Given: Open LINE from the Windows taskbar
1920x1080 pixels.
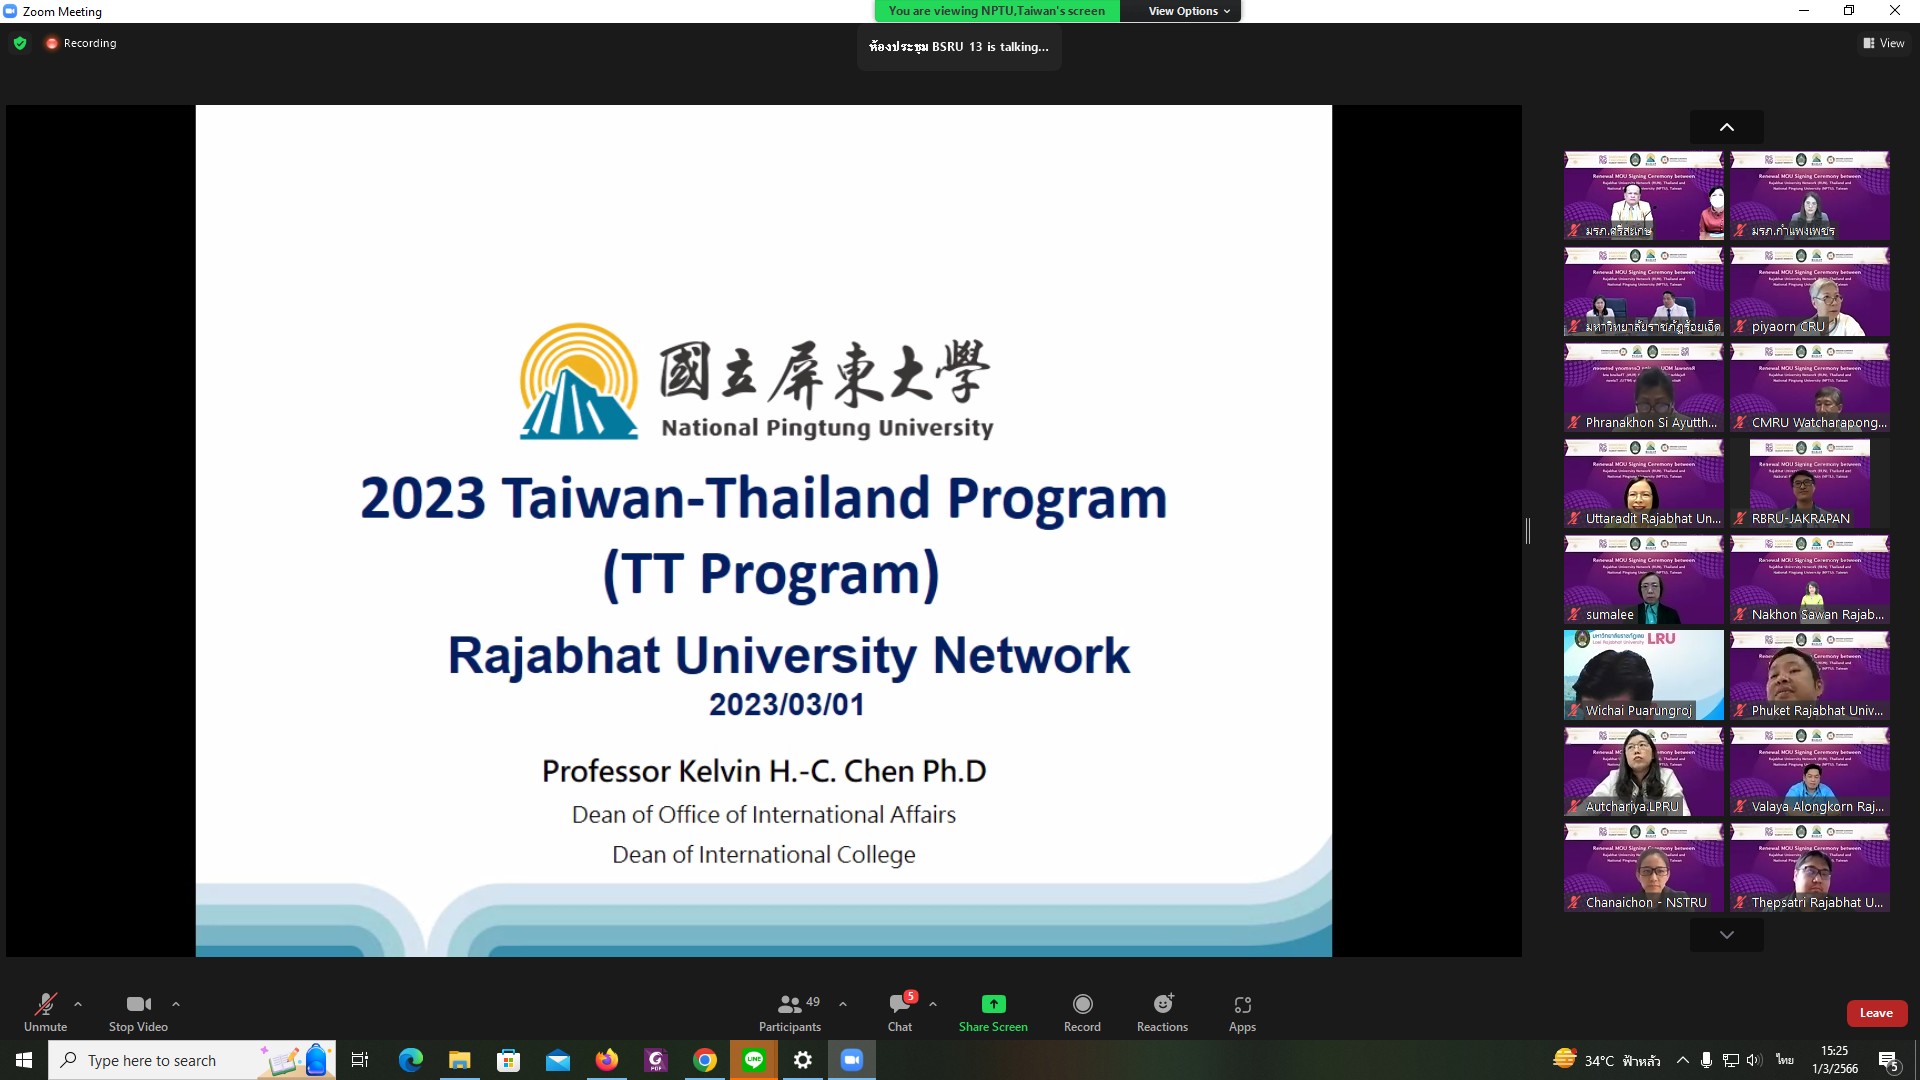Looking at the screenshot, I should [x=754, y=1060].
